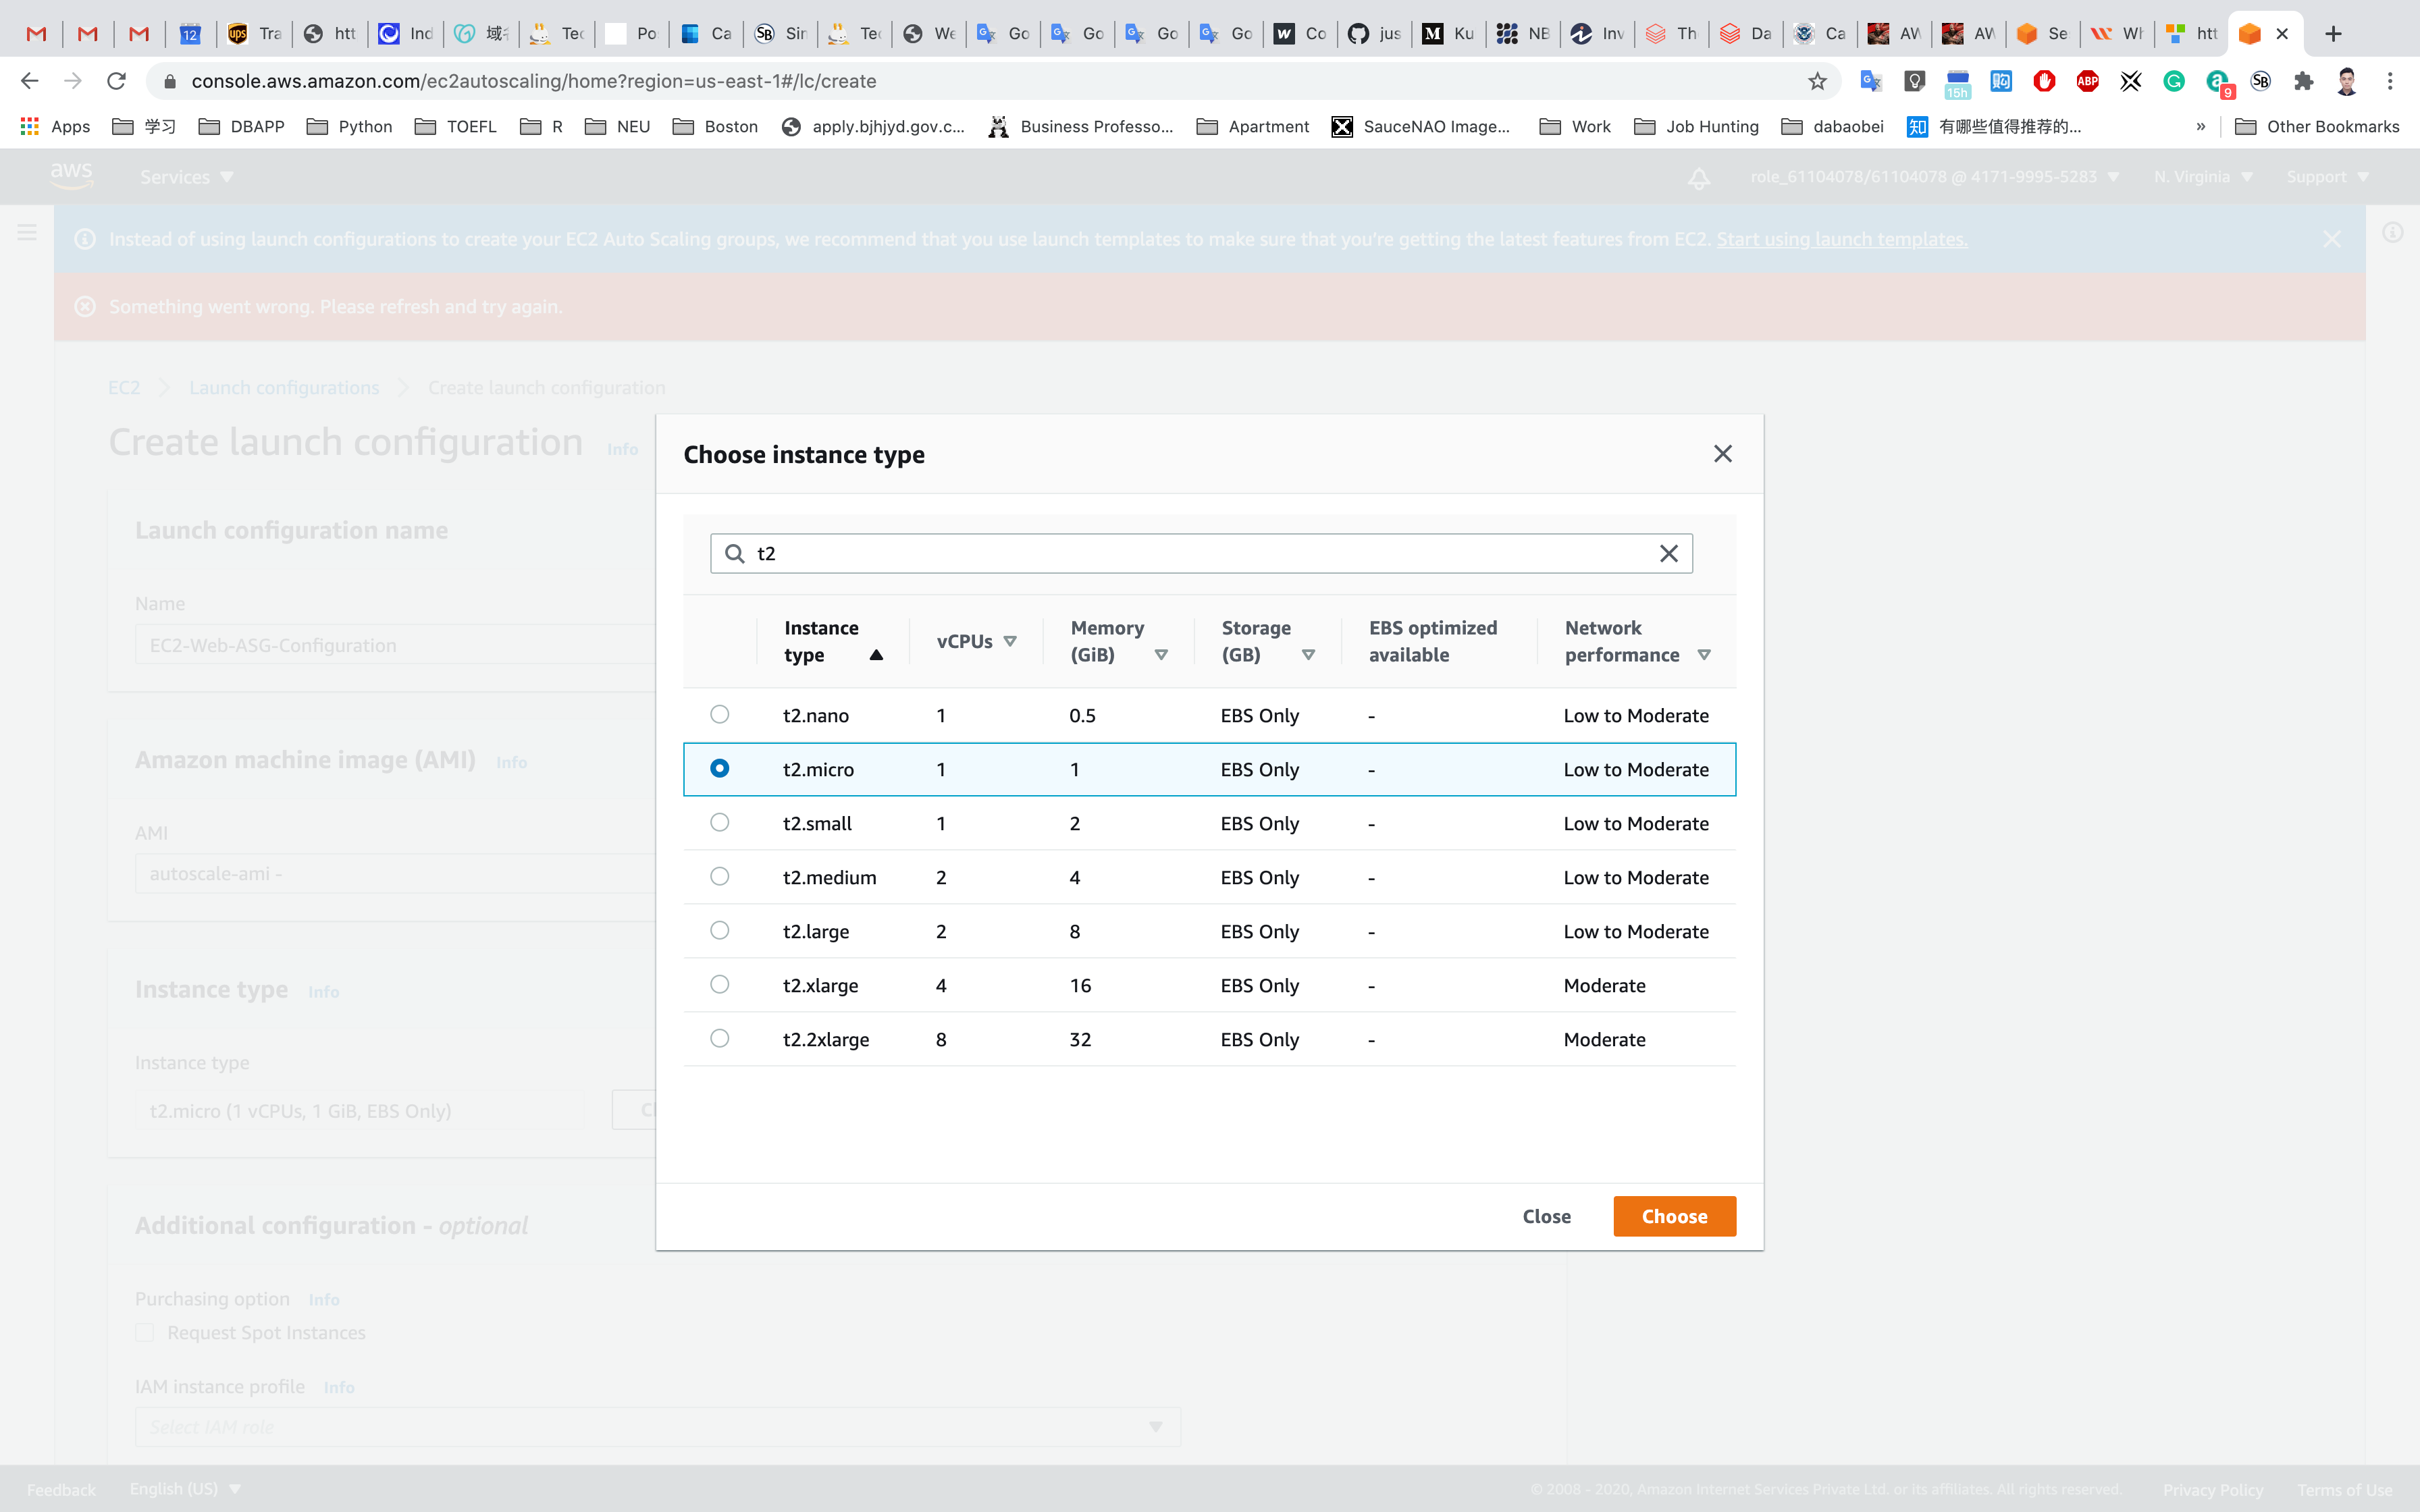Screen dimensions: 2420x1512
Task: Sort by vCPUs column arrow
Action: pos(1010,641)
